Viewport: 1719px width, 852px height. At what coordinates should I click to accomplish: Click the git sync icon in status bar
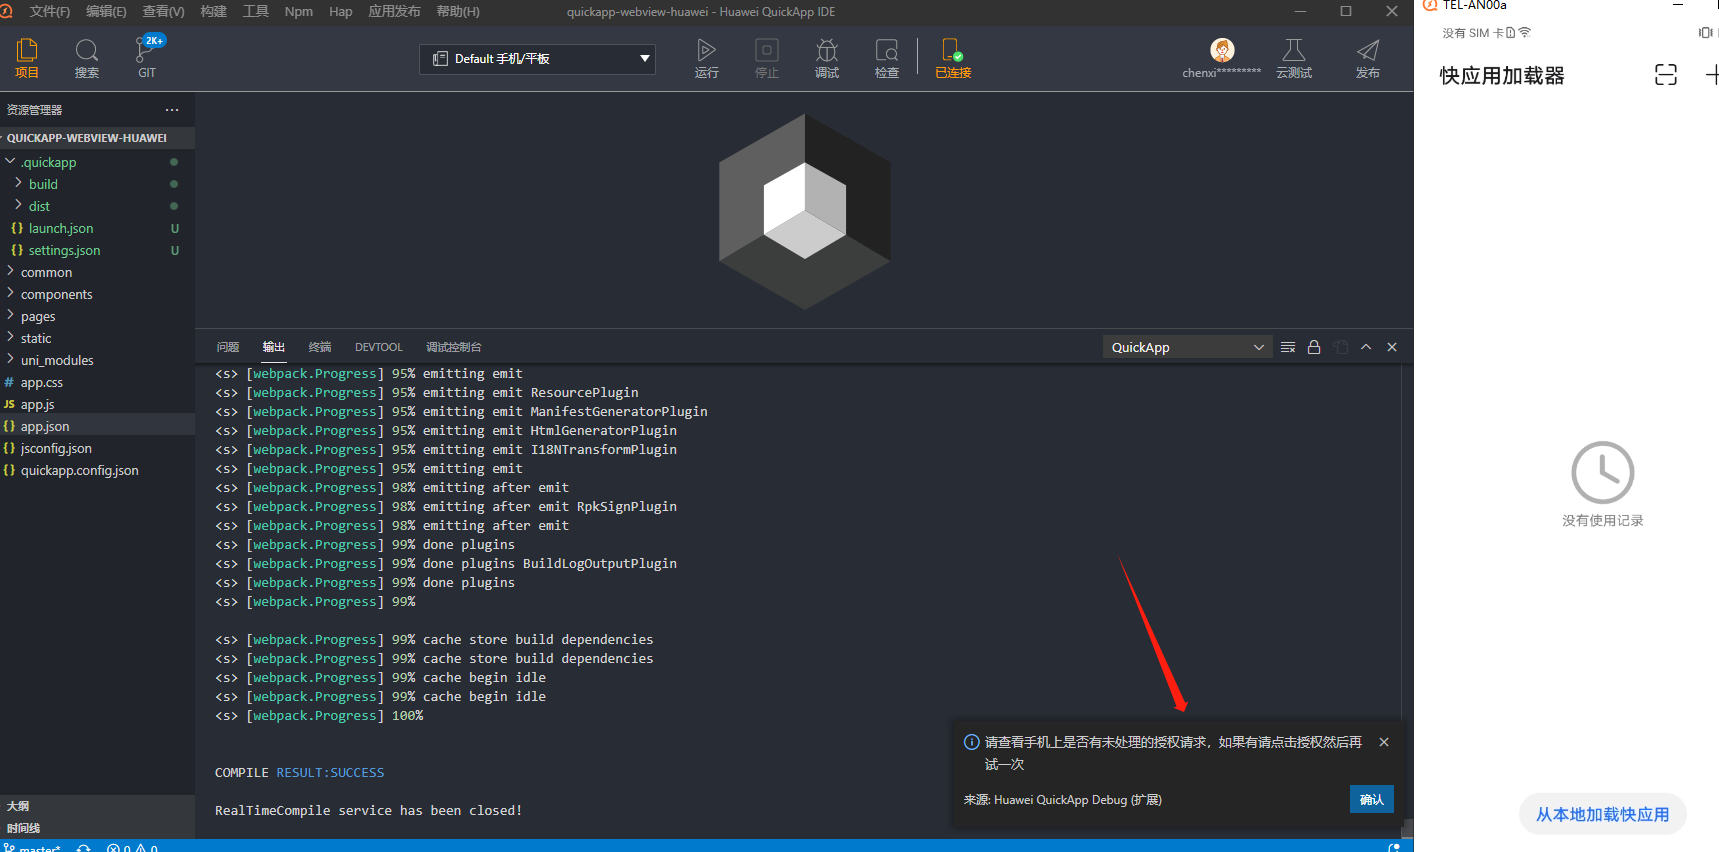tap(84, 847)
